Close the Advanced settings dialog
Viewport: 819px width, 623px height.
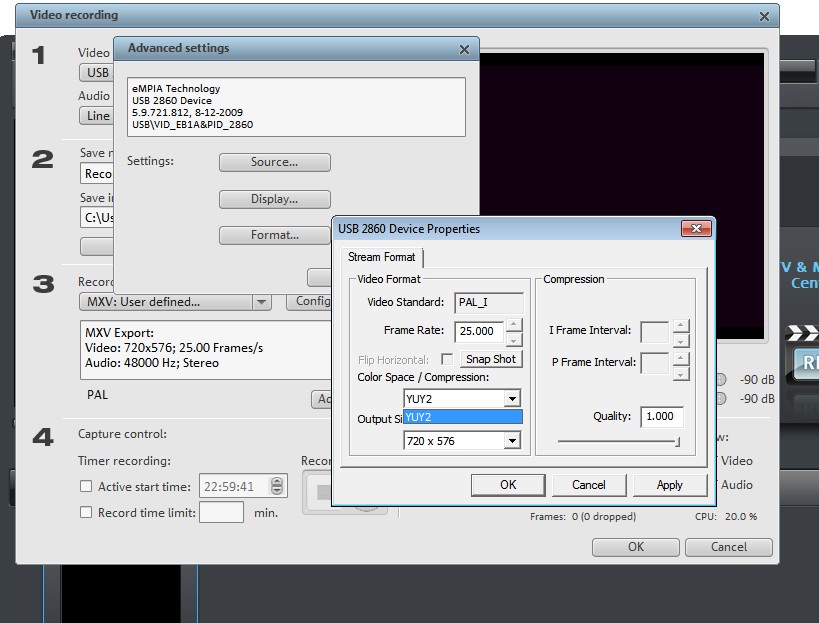[x=464, y=50]
